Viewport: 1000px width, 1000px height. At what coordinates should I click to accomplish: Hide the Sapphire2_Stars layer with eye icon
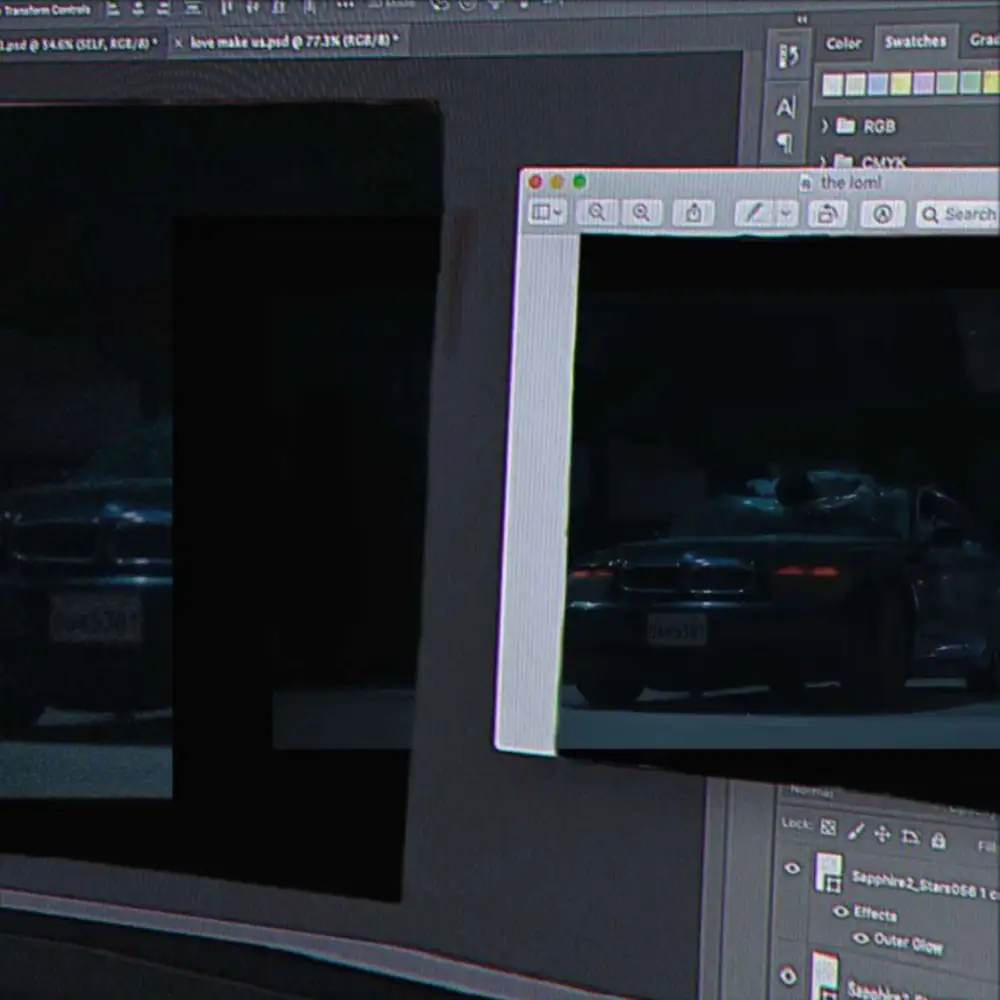[792, 868]
